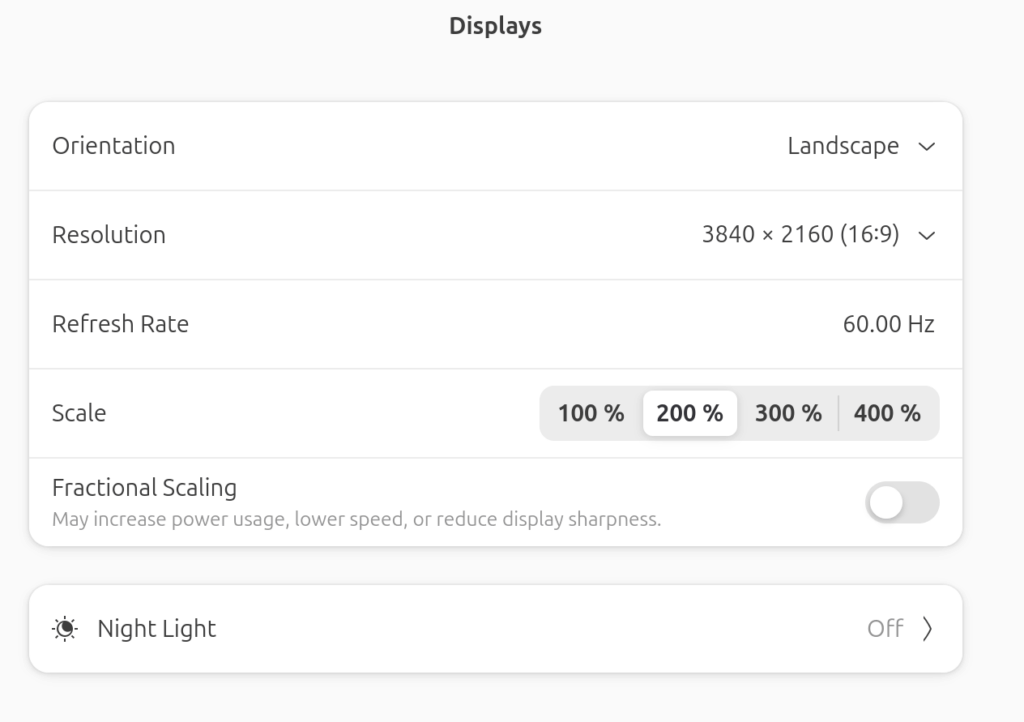
Task: Open the Landscape orientation dropdown
Action: (x=861, y=146)
